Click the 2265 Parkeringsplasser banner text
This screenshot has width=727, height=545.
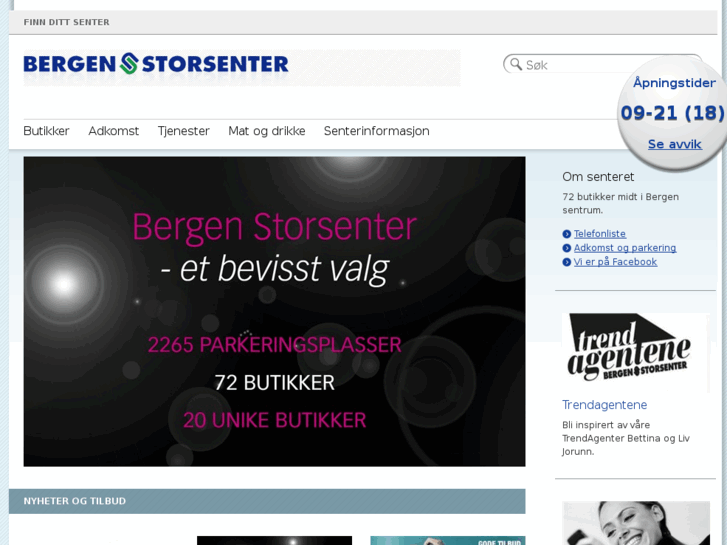coord(274,345)
